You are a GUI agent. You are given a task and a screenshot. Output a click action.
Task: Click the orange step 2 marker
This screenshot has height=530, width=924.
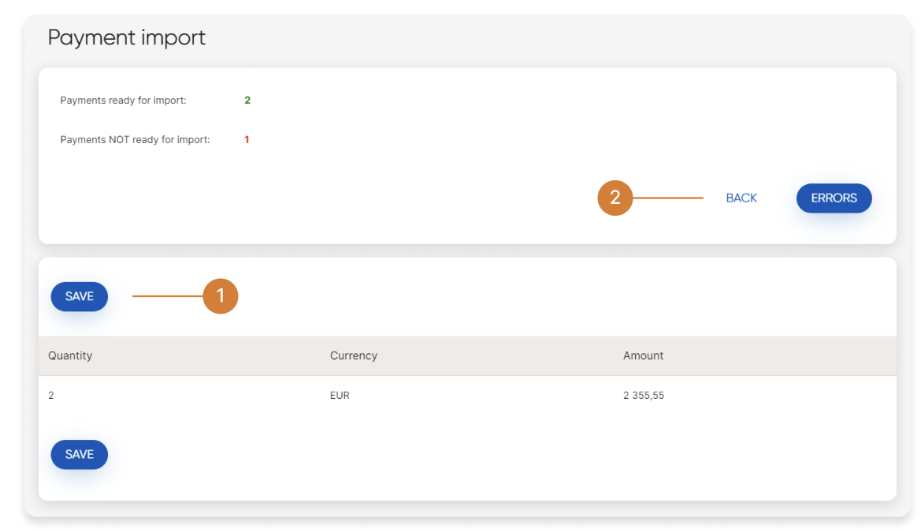tap(615, 198)
